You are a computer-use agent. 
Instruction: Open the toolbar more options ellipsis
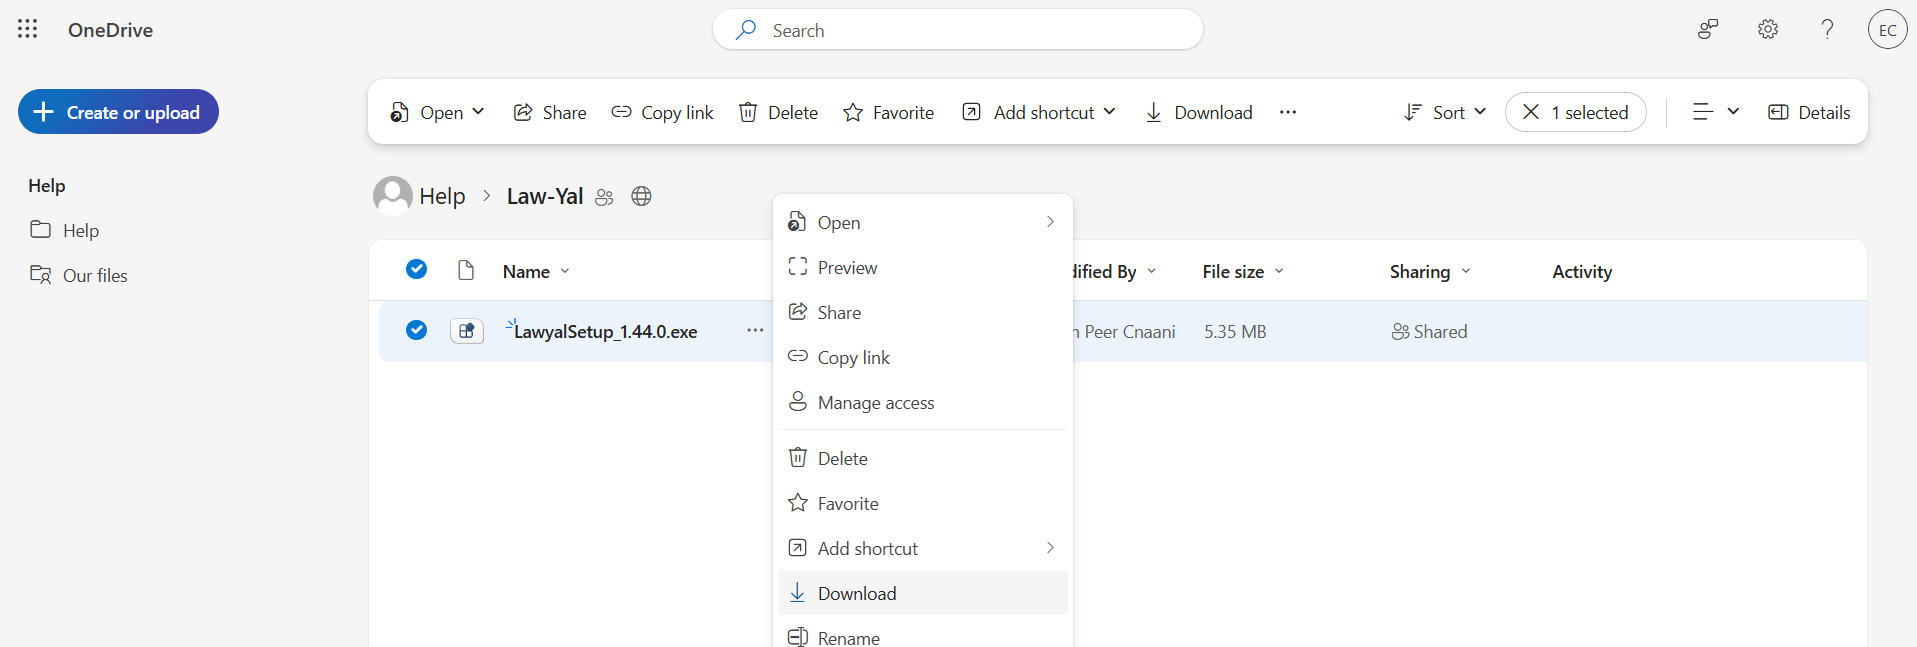click(x=1287, y=112)
